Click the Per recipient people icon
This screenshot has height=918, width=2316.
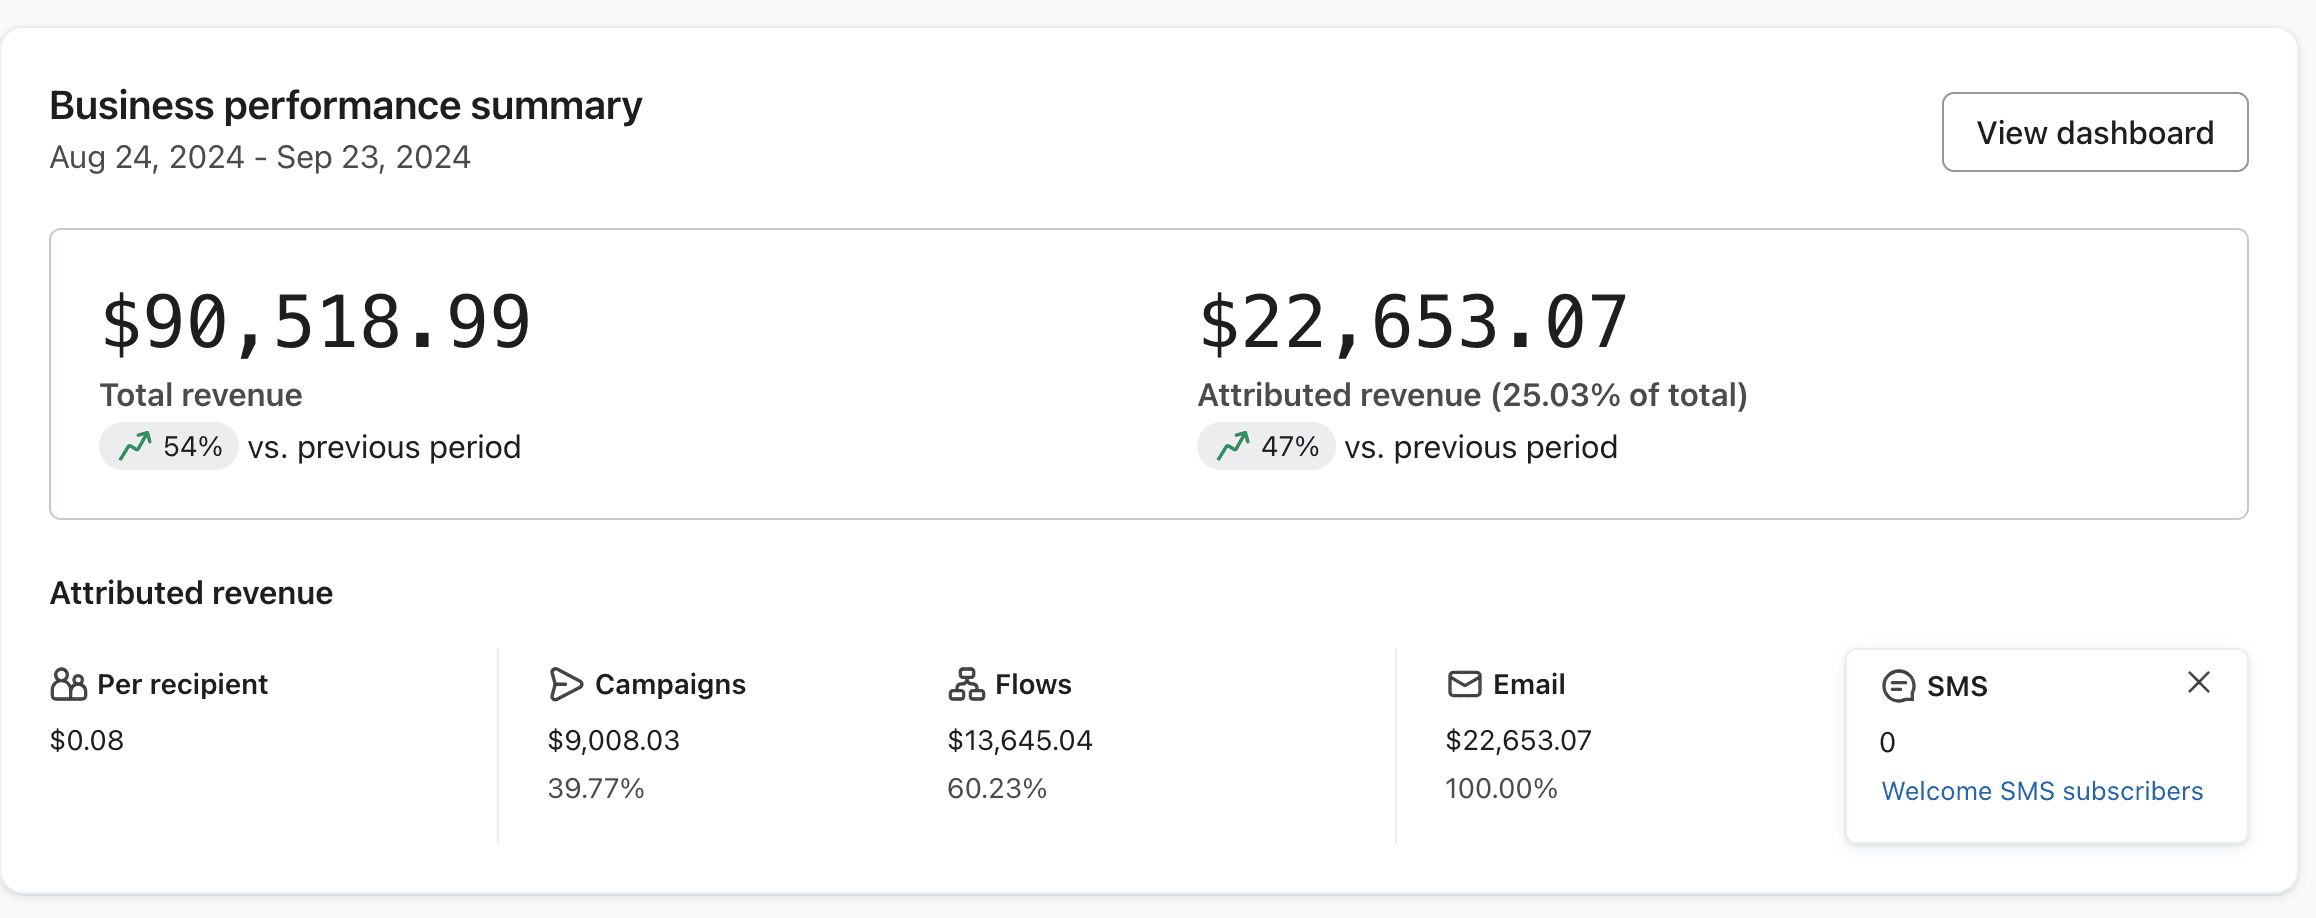click(x=67, y=684)
